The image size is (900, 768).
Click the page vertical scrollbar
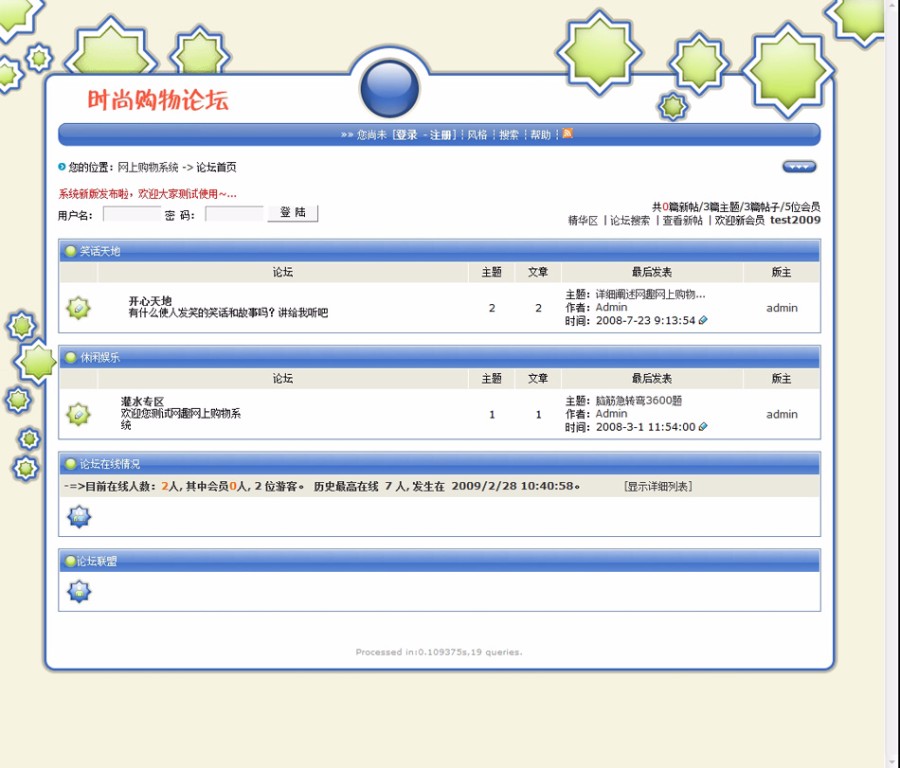click(x=892, y=384)
